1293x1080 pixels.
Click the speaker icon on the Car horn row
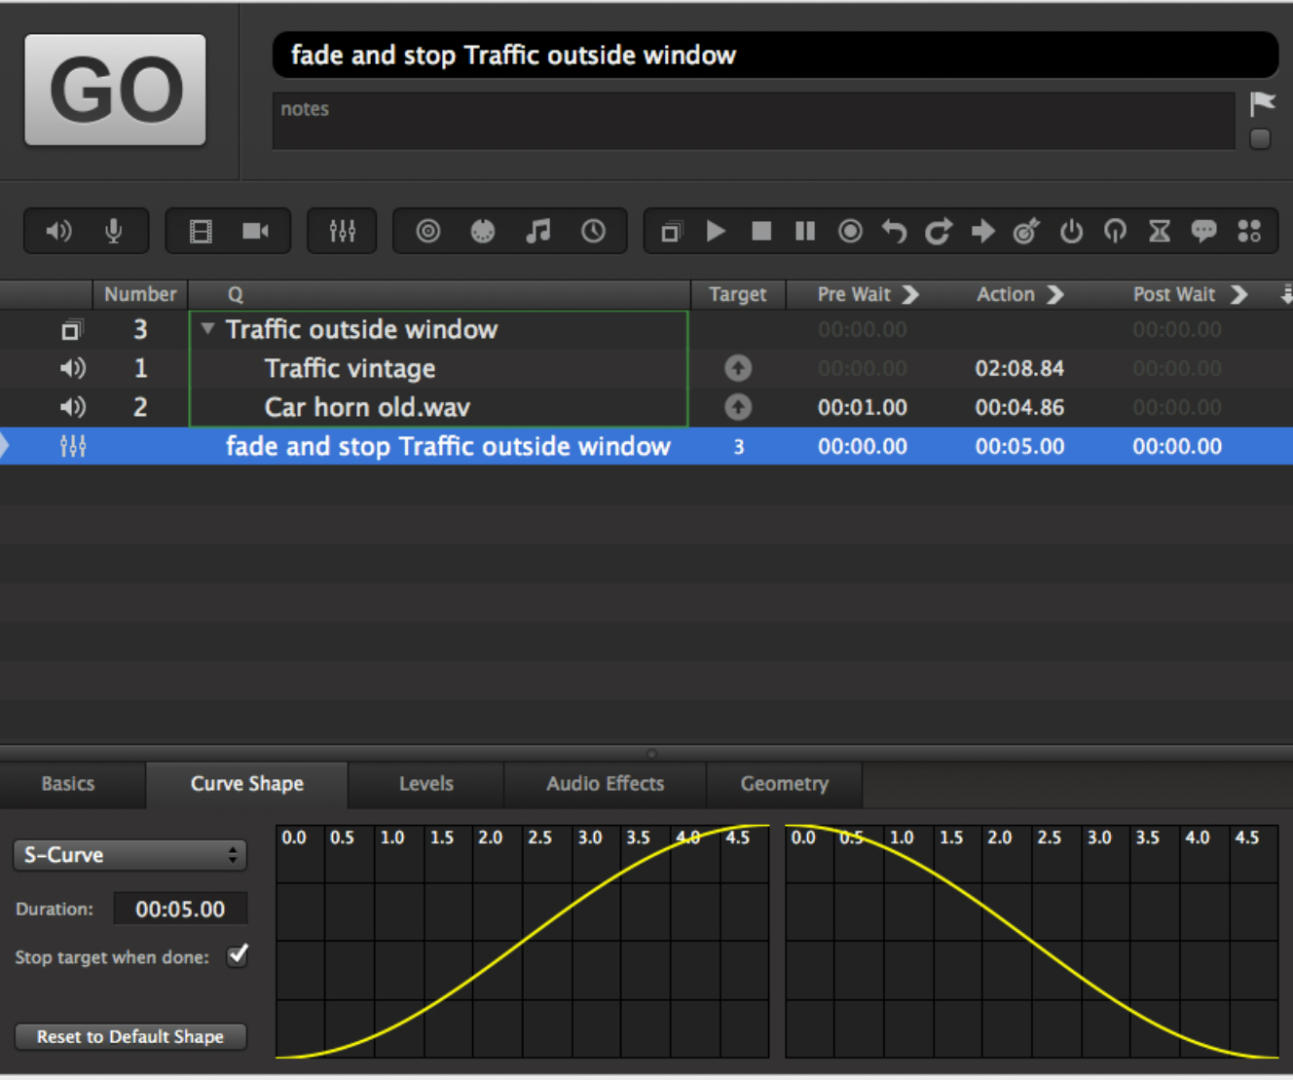tap(72, 407)
